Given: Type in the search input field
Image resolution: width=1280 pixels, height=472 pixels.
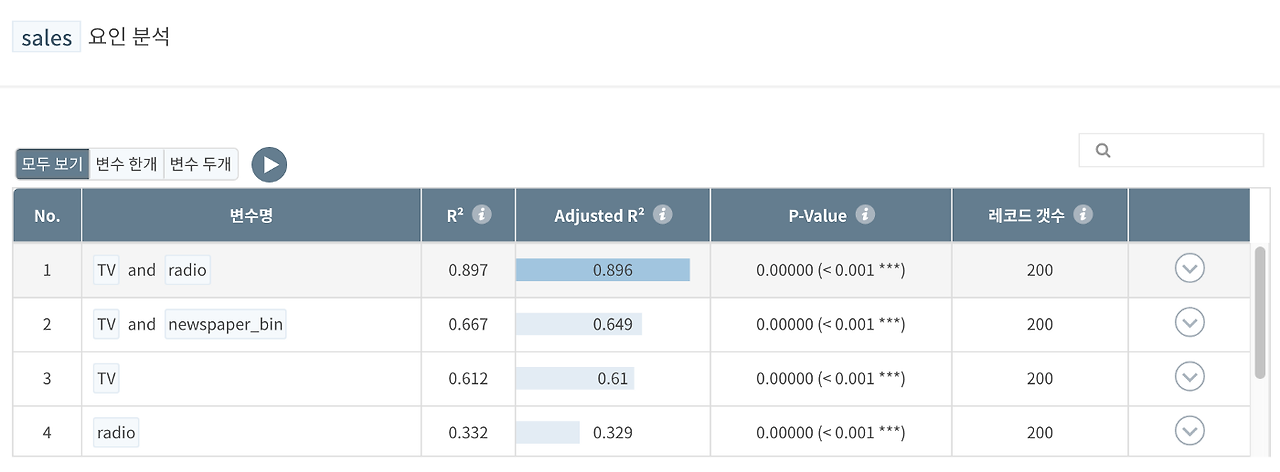Looking at the screenshot, I should click(1182, 150).
